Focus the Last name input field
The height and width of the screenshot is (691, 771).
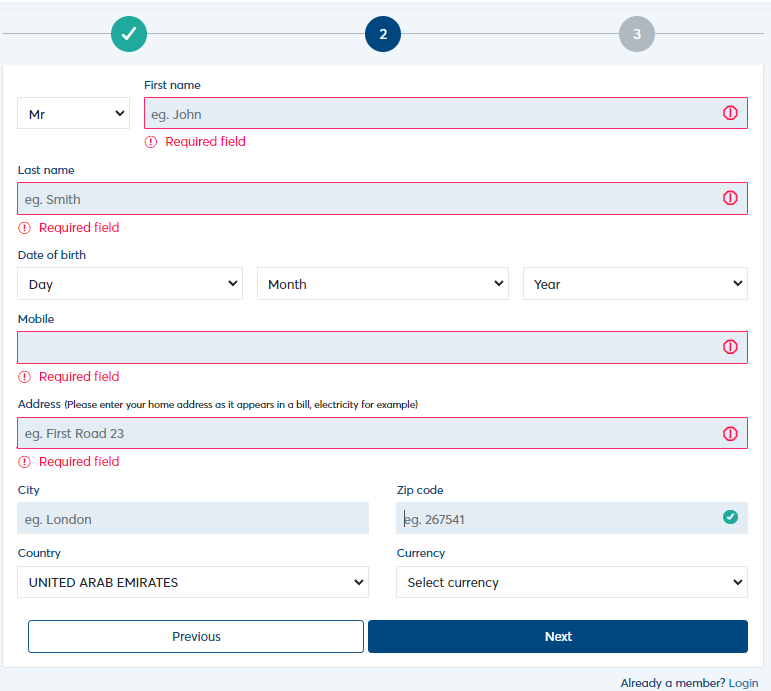(383, 199)
